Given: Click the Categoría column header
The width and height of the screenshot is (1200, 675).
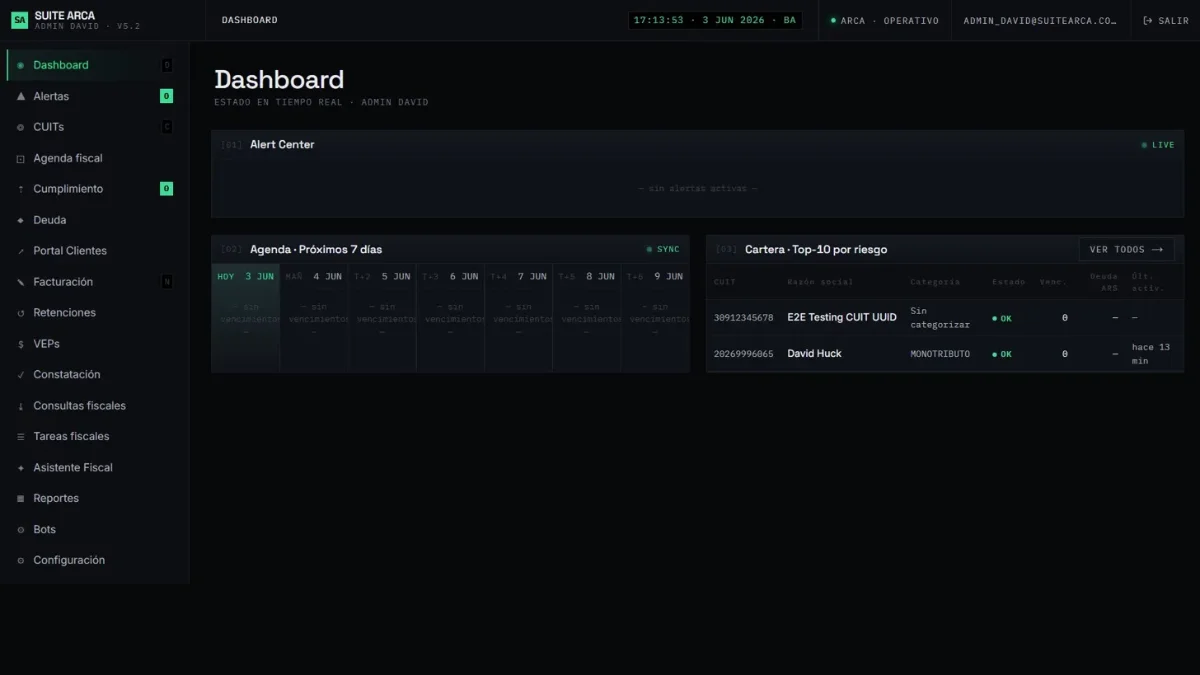Looking at the screenshot, I should point(935,282).
